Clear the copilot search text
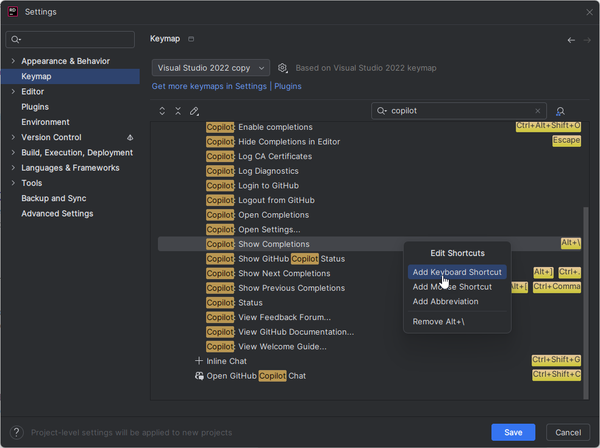This screenshot has width=600, height=448. 538,111
